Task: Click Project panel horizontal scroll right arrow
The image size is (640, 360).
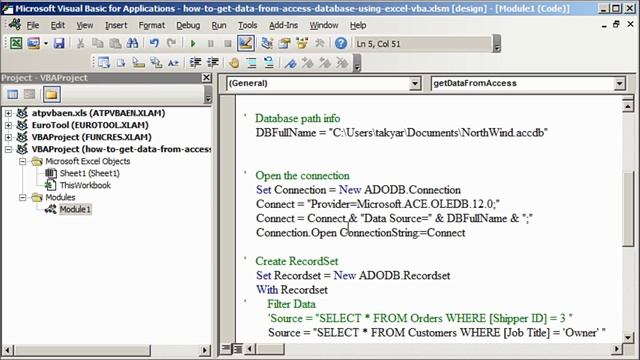Action: [204, 350]
